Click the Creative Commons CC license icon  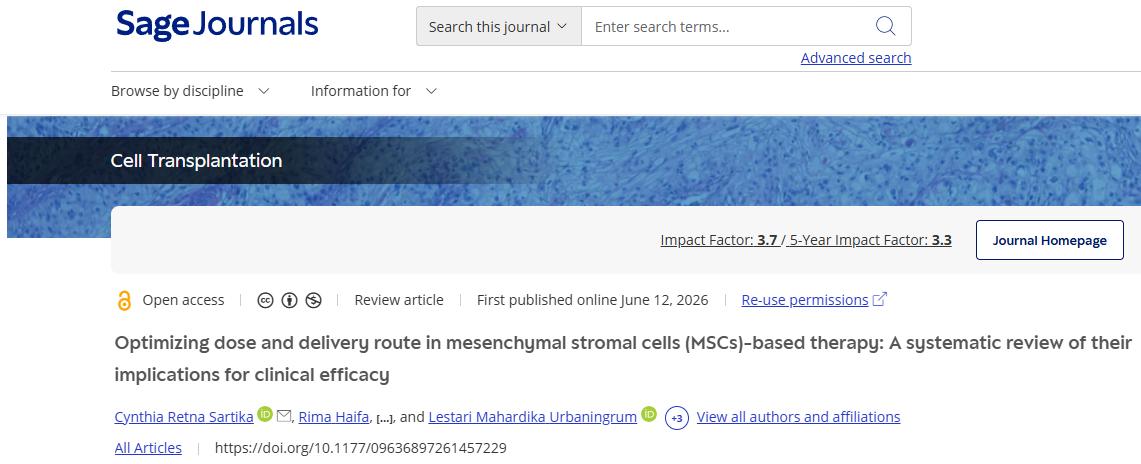point(266,300)
